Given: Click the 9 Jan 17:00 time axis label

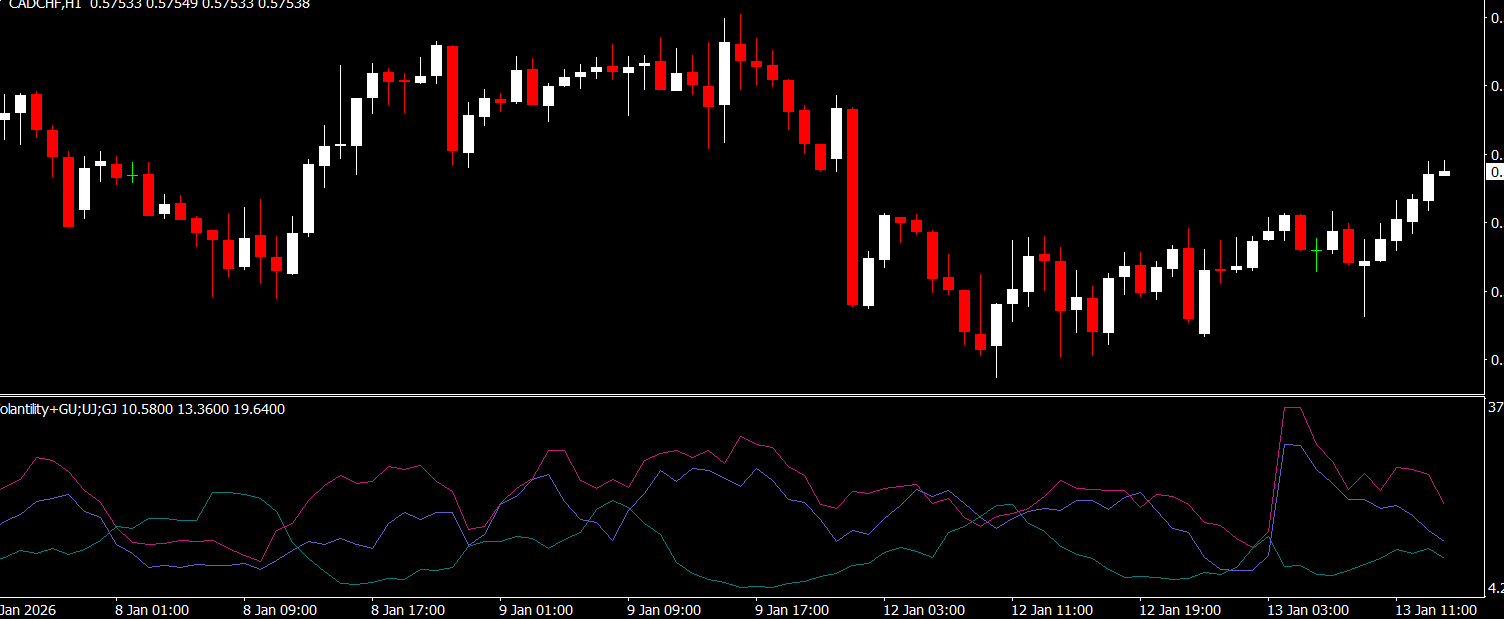Looking at the screenshot, I should [792, 609].
